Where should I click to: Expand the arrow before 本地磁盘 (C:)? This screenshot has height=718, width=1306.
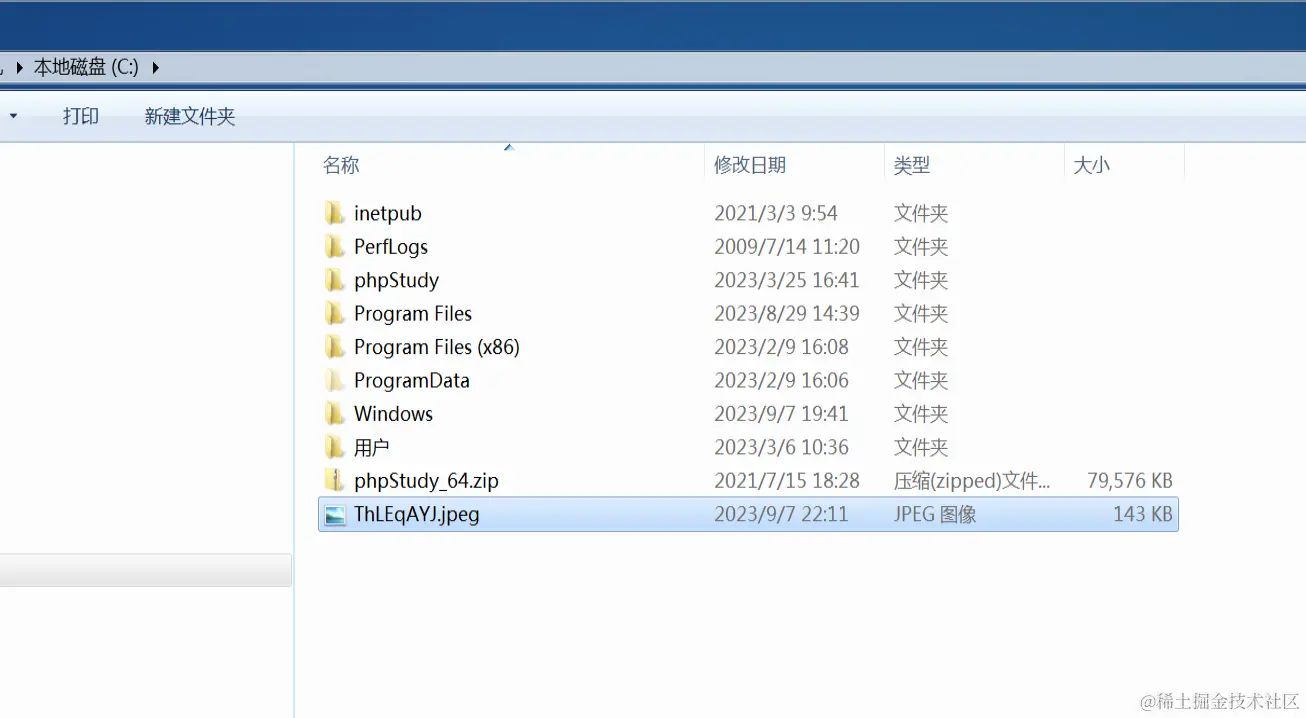20,68
